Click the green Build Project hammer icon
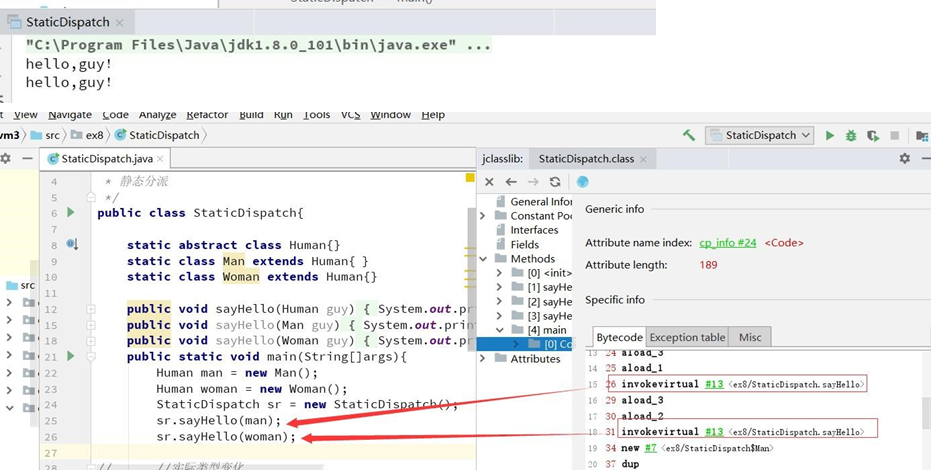This screenshot has height=470, width=931. click(x=689, y=135)
